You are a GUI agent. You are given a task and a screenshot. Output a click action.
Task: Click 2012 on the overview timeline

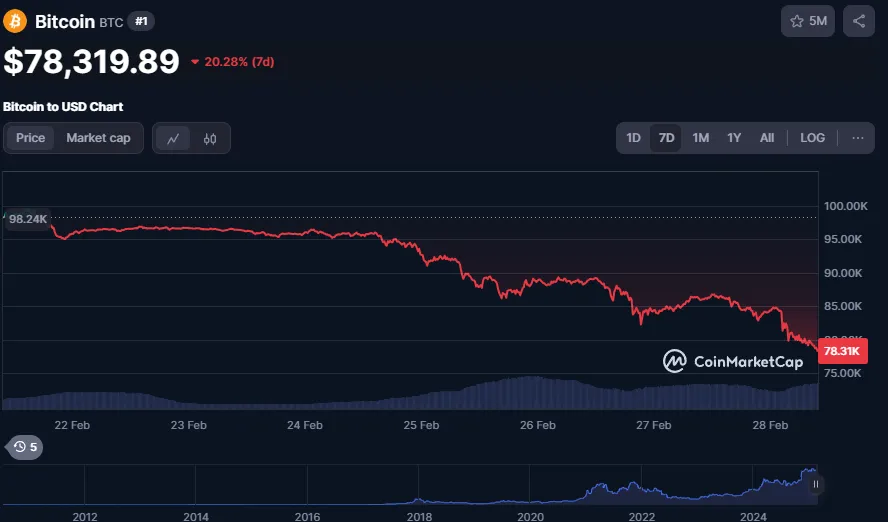pos(85,516)
